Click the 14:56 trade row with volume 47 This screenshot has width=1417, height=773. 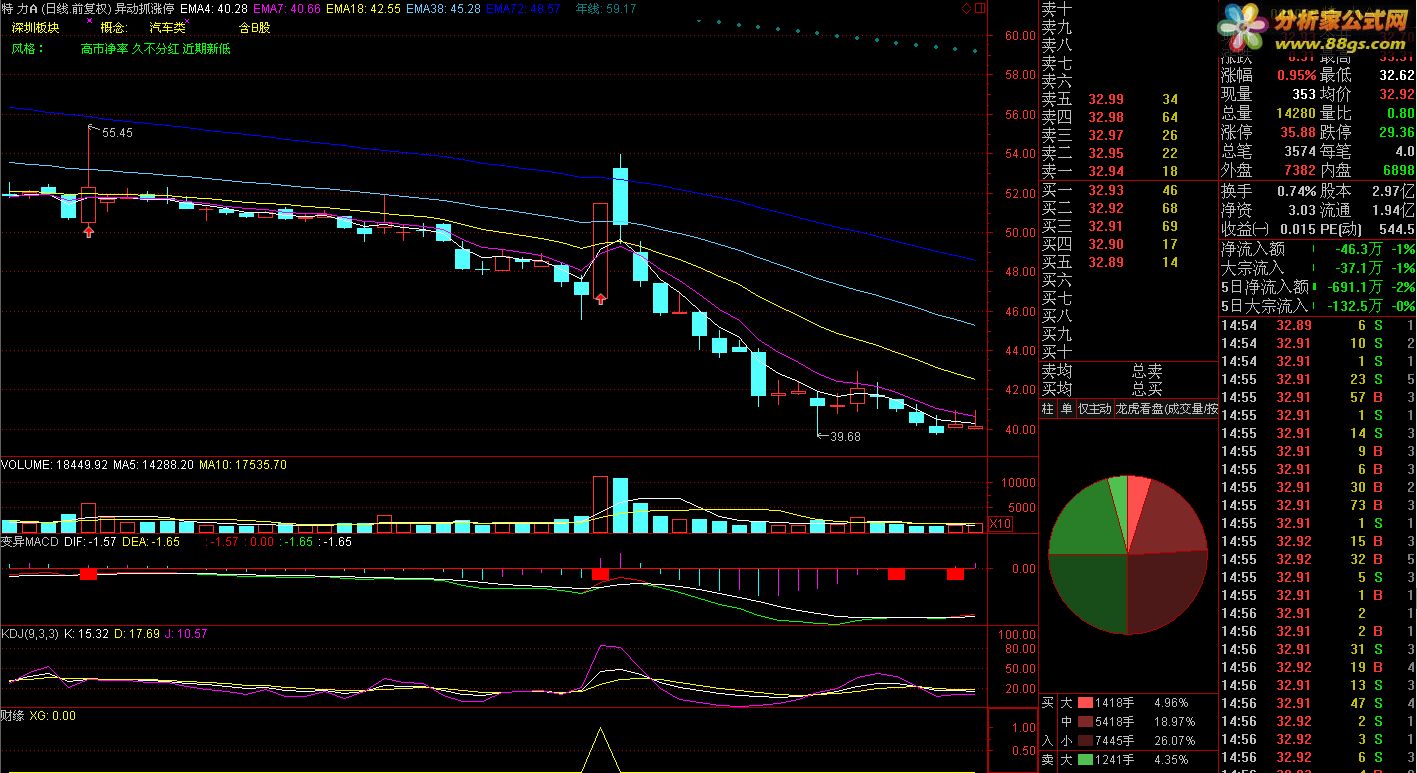(x=1318, y=703)
